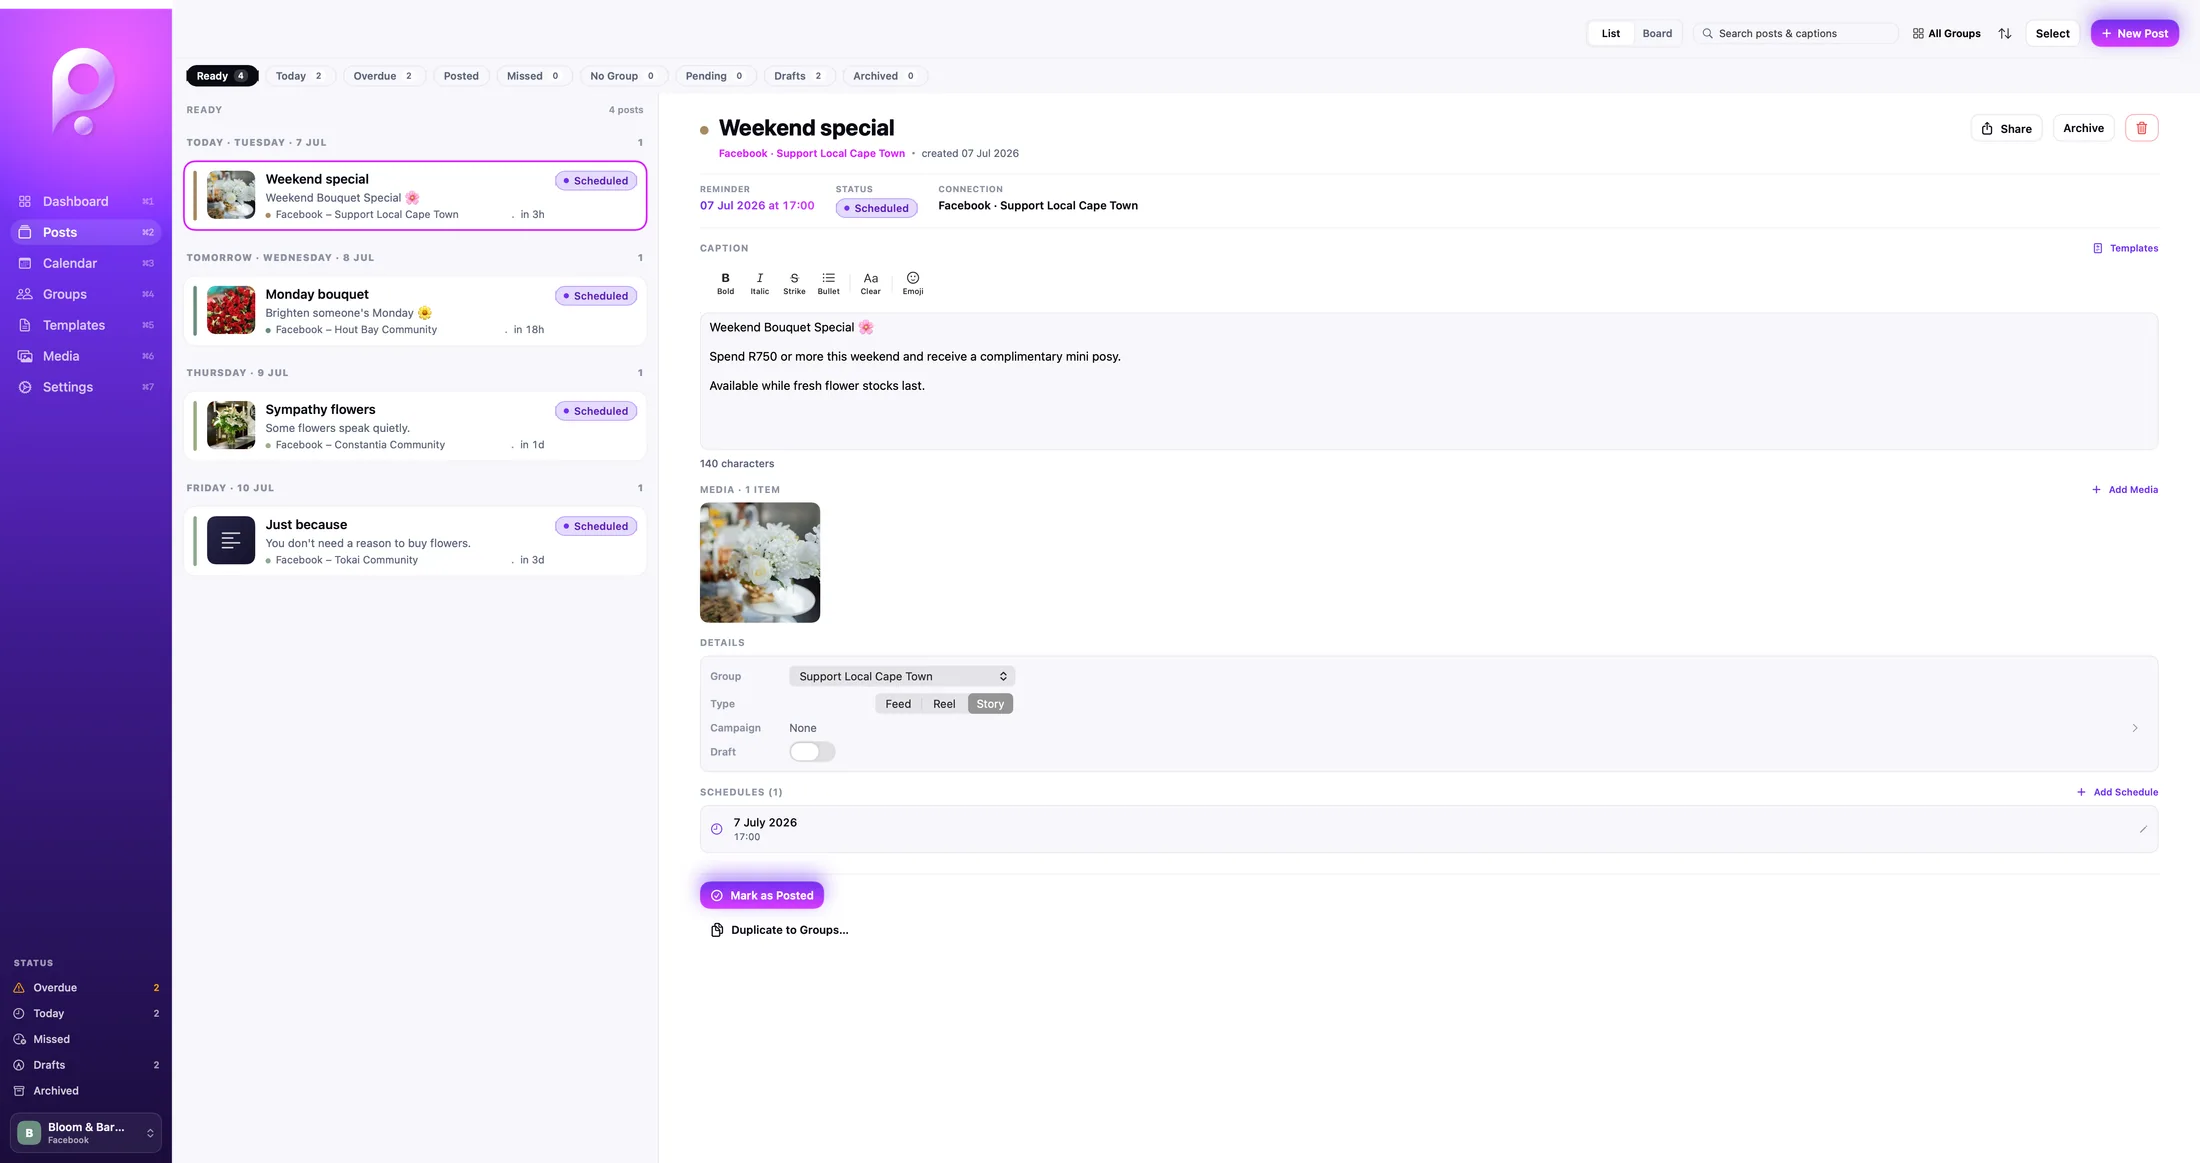Click the red trash delete icon
The width and height of the screenshot is (2200, 1163).
tap(2141, 128)
